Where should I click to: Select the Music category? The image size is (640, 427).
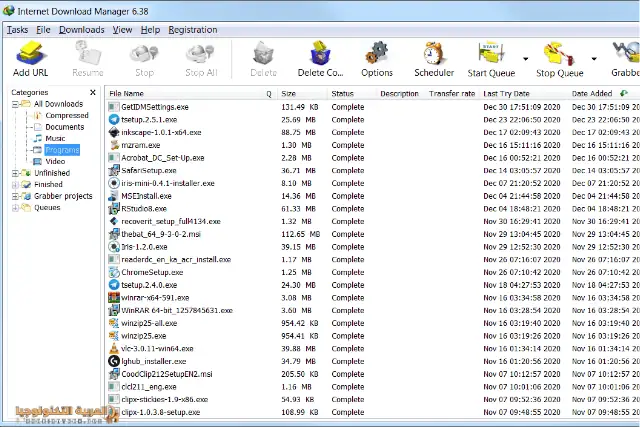click(55, 138)
